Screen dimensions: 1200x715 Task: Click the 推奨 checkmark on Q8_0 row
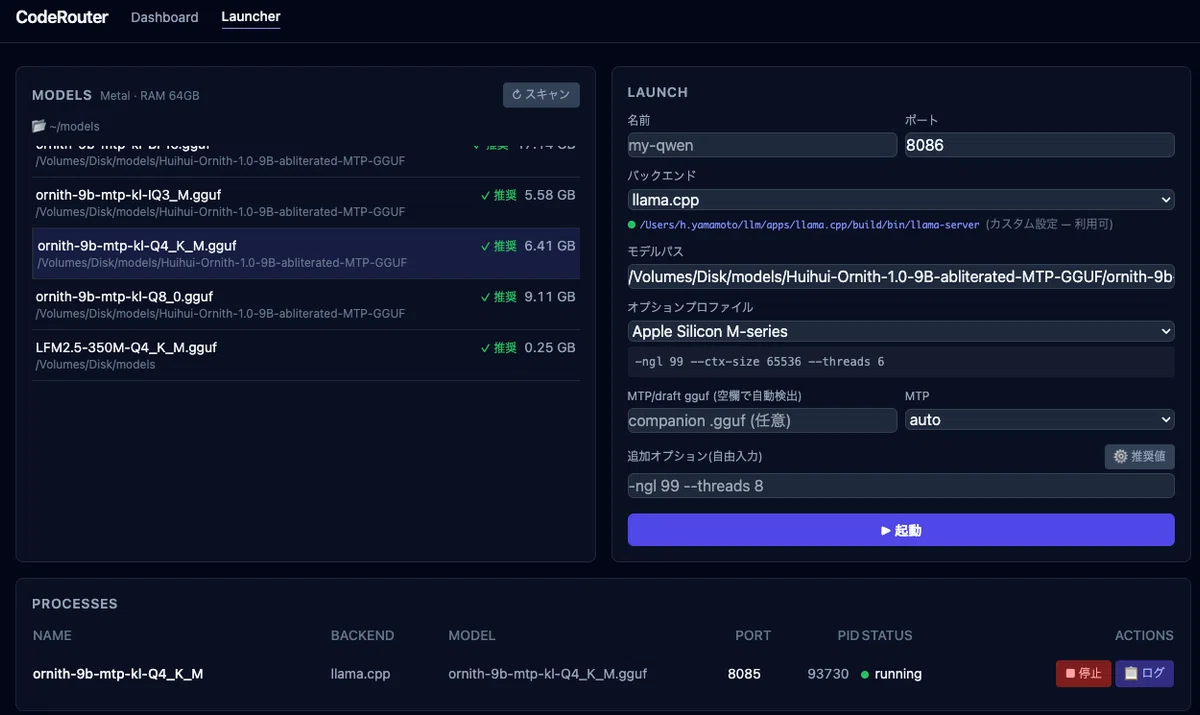(498, 297)
